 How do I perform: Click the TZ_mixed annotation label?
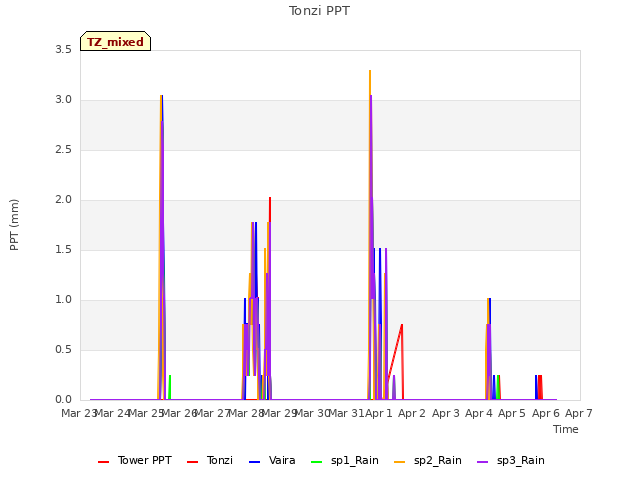[x=116, y=42]
